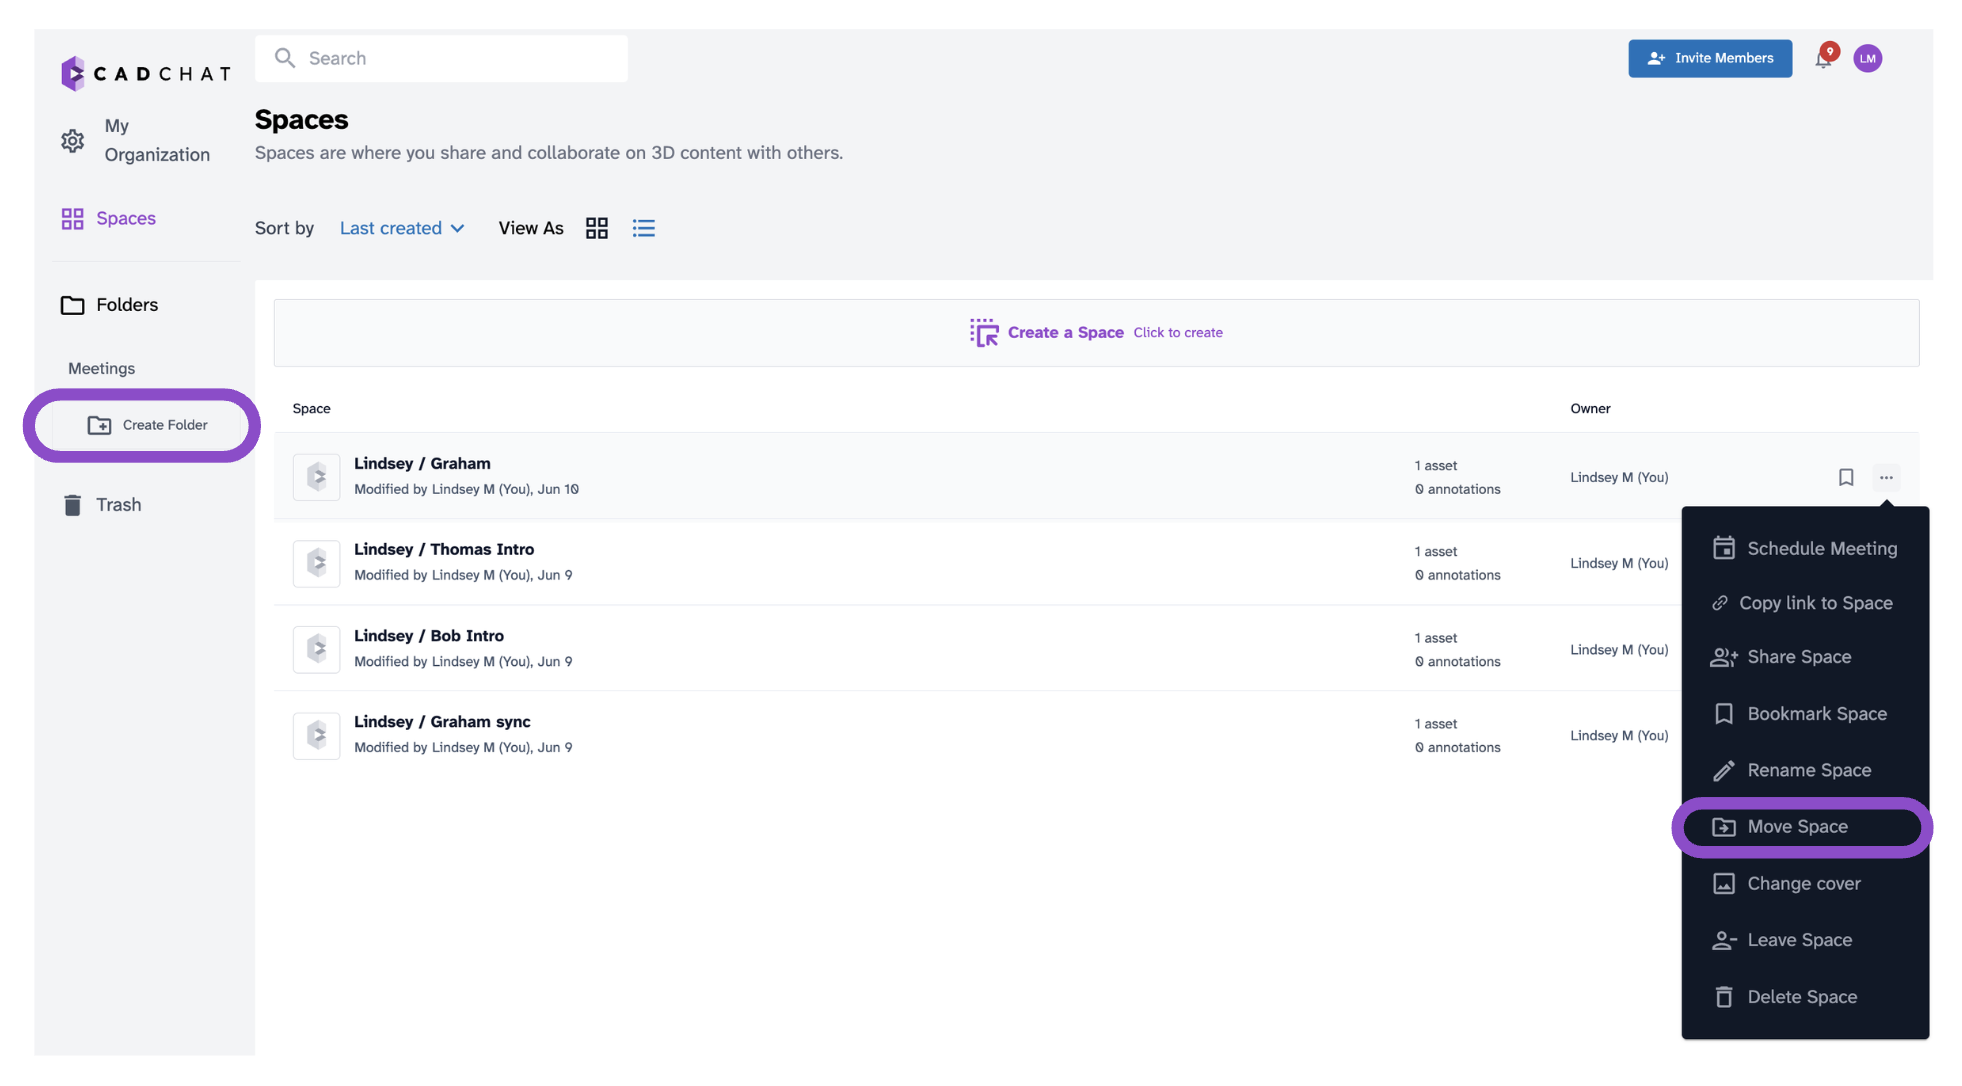Click the Owner column header
Image resolution: width=1962 pixels, height=1086 pixels.
(1590, 408)
